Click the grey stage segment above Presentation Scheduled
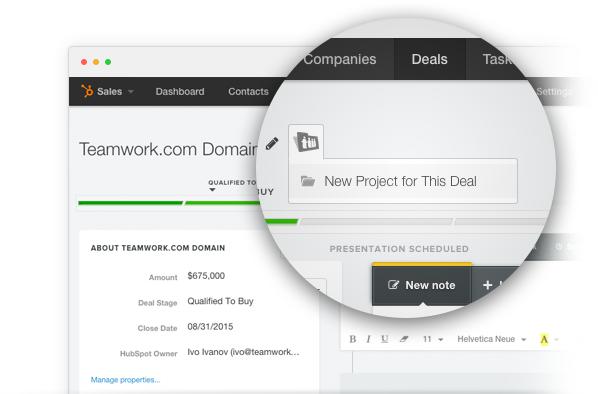Screen dimensions: 598x394 click(x=376, y=222)
